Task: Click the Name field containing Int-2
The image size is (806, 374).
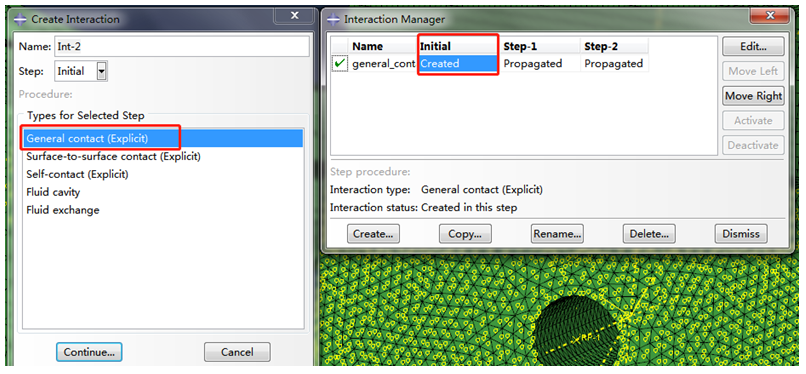Action: (182, 47)
